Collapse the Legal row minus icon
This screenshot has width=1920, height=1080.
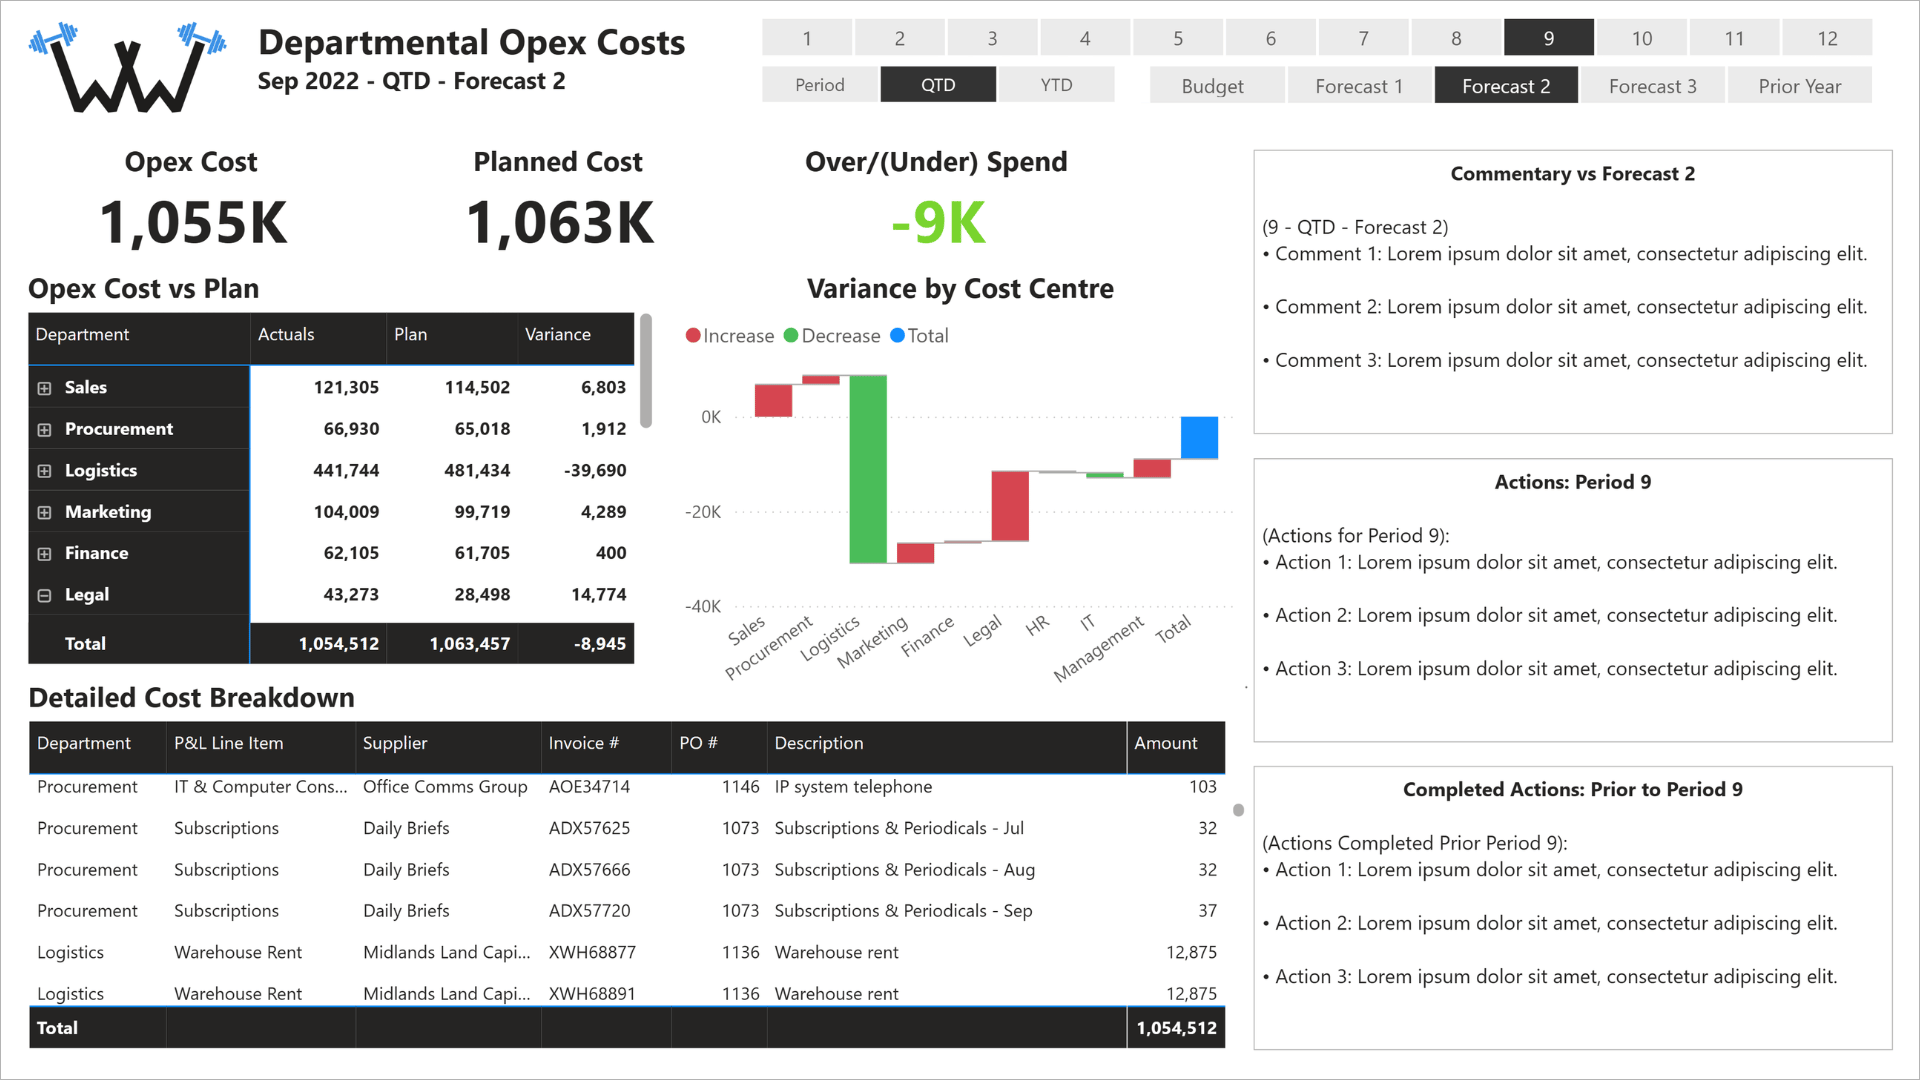(x=44, y=596)
